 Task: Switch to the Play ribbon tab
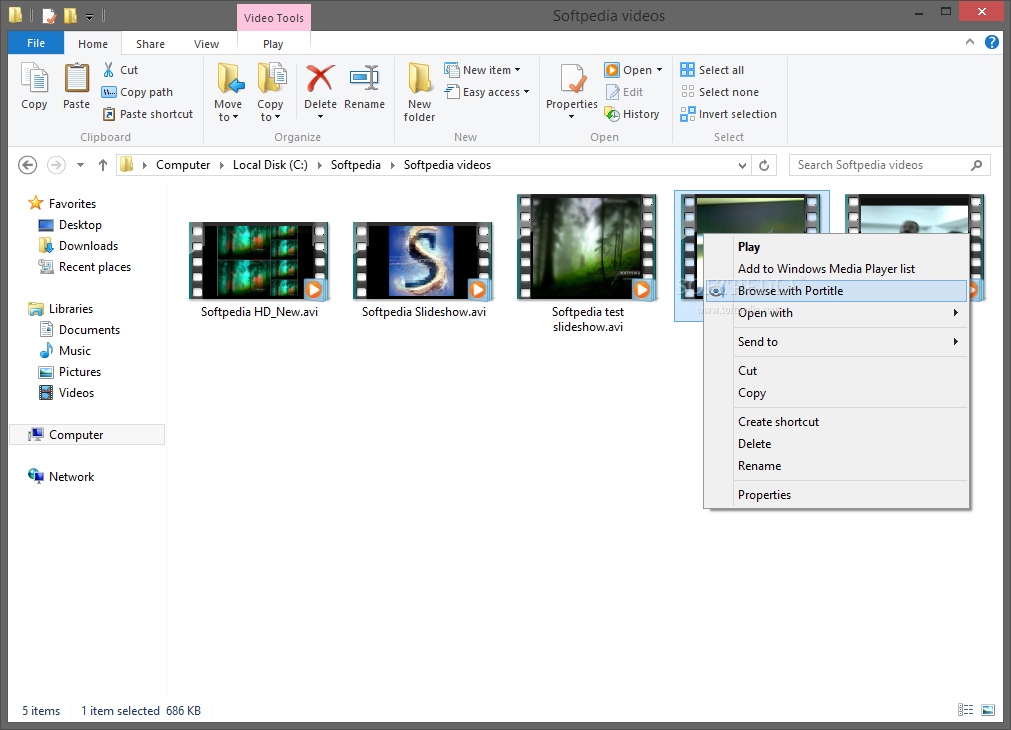pyautogui.click(x=273, y=44)
